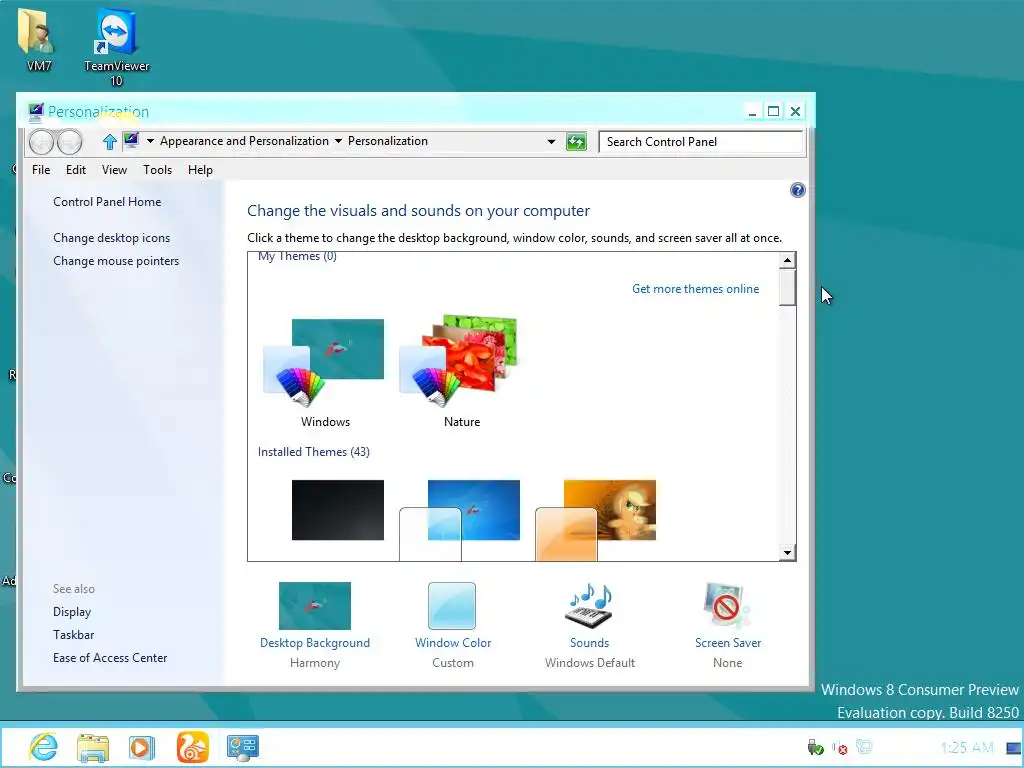The image size is (1024, 768).
Task: Expand Appearance and Personalization breadcrumb arrow
Action: 338,141
